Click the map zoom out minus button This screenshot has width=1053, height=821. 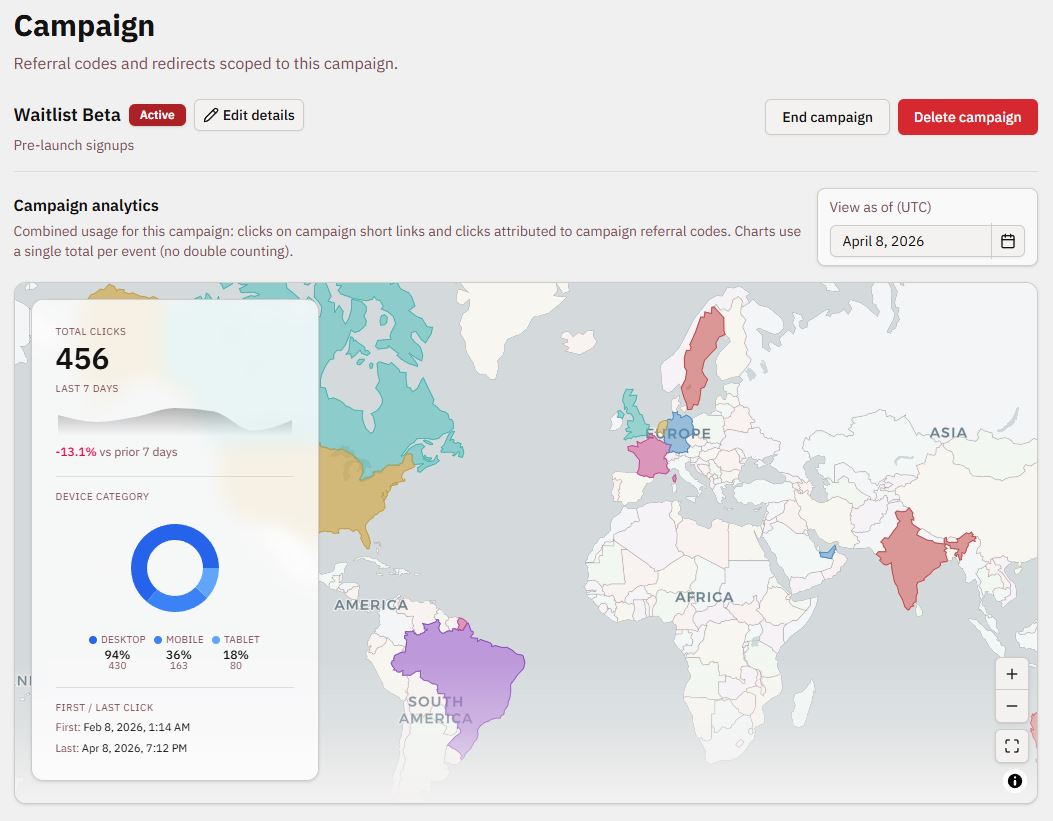(1011, 706)
